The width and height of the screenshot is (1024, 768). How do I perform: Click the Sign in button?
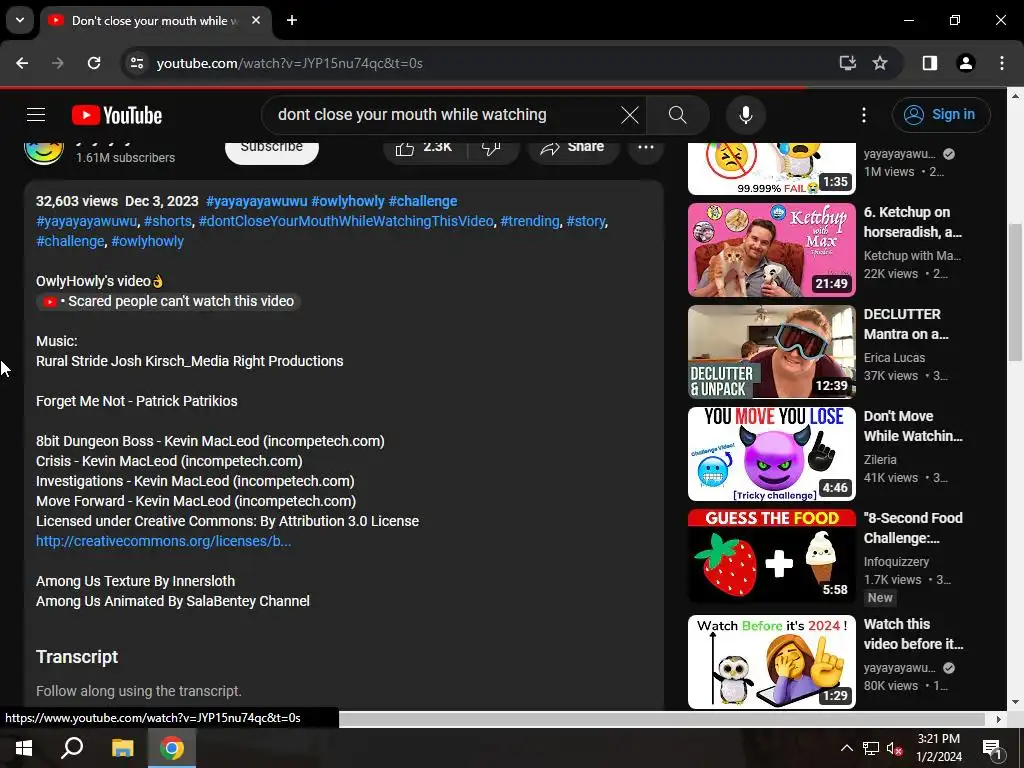pos(940,115)
